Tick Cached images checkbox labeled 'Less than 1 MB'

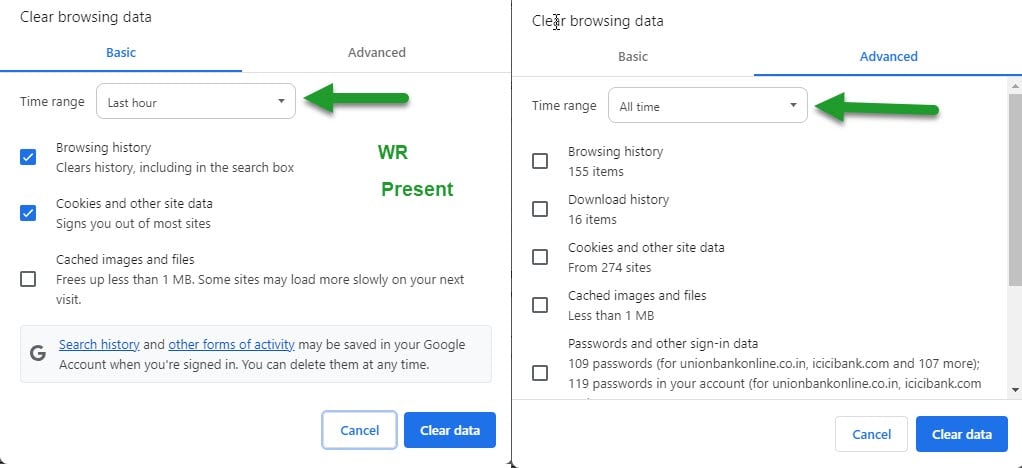[x=540, y=305]
